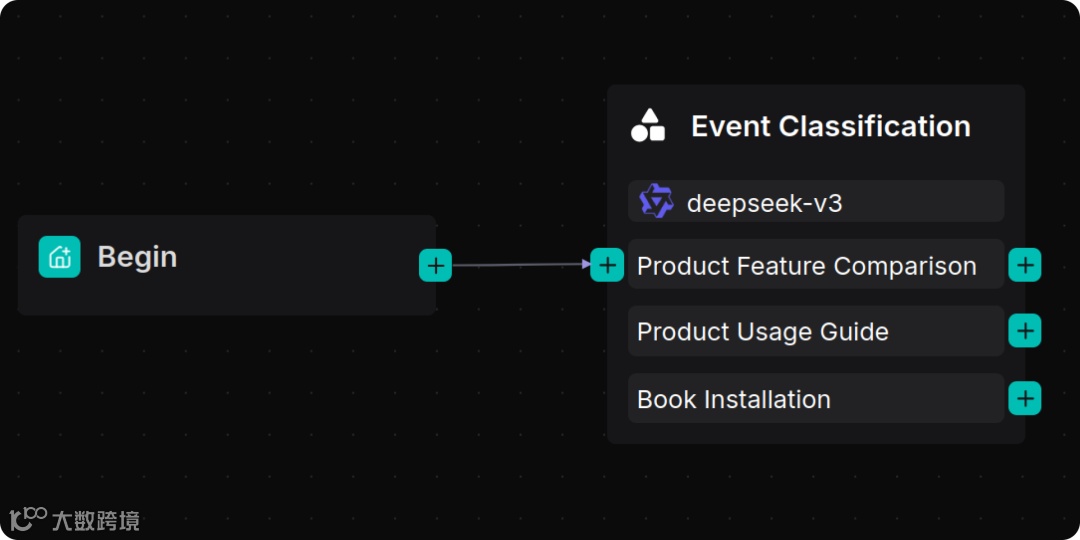Viewport: 1080px width, 540px height.
Task: Click the Begin node label
Action: pos(137,257)
